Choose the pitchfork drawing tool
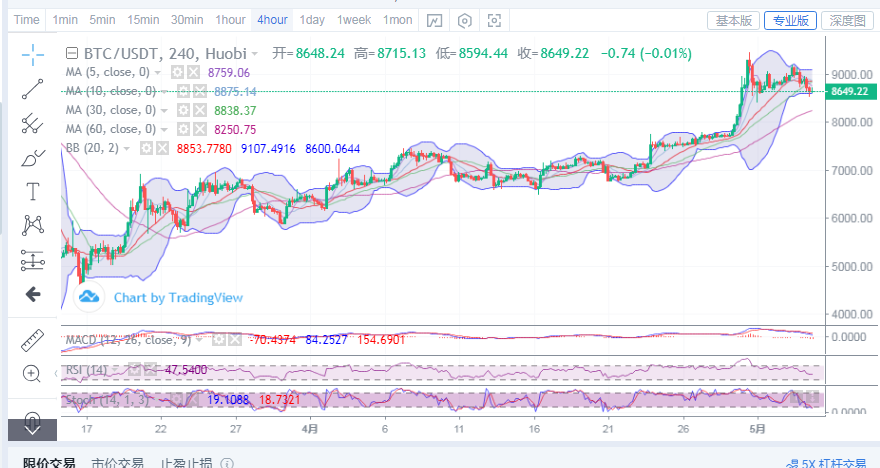880x468 pixels. pos(33,123)
